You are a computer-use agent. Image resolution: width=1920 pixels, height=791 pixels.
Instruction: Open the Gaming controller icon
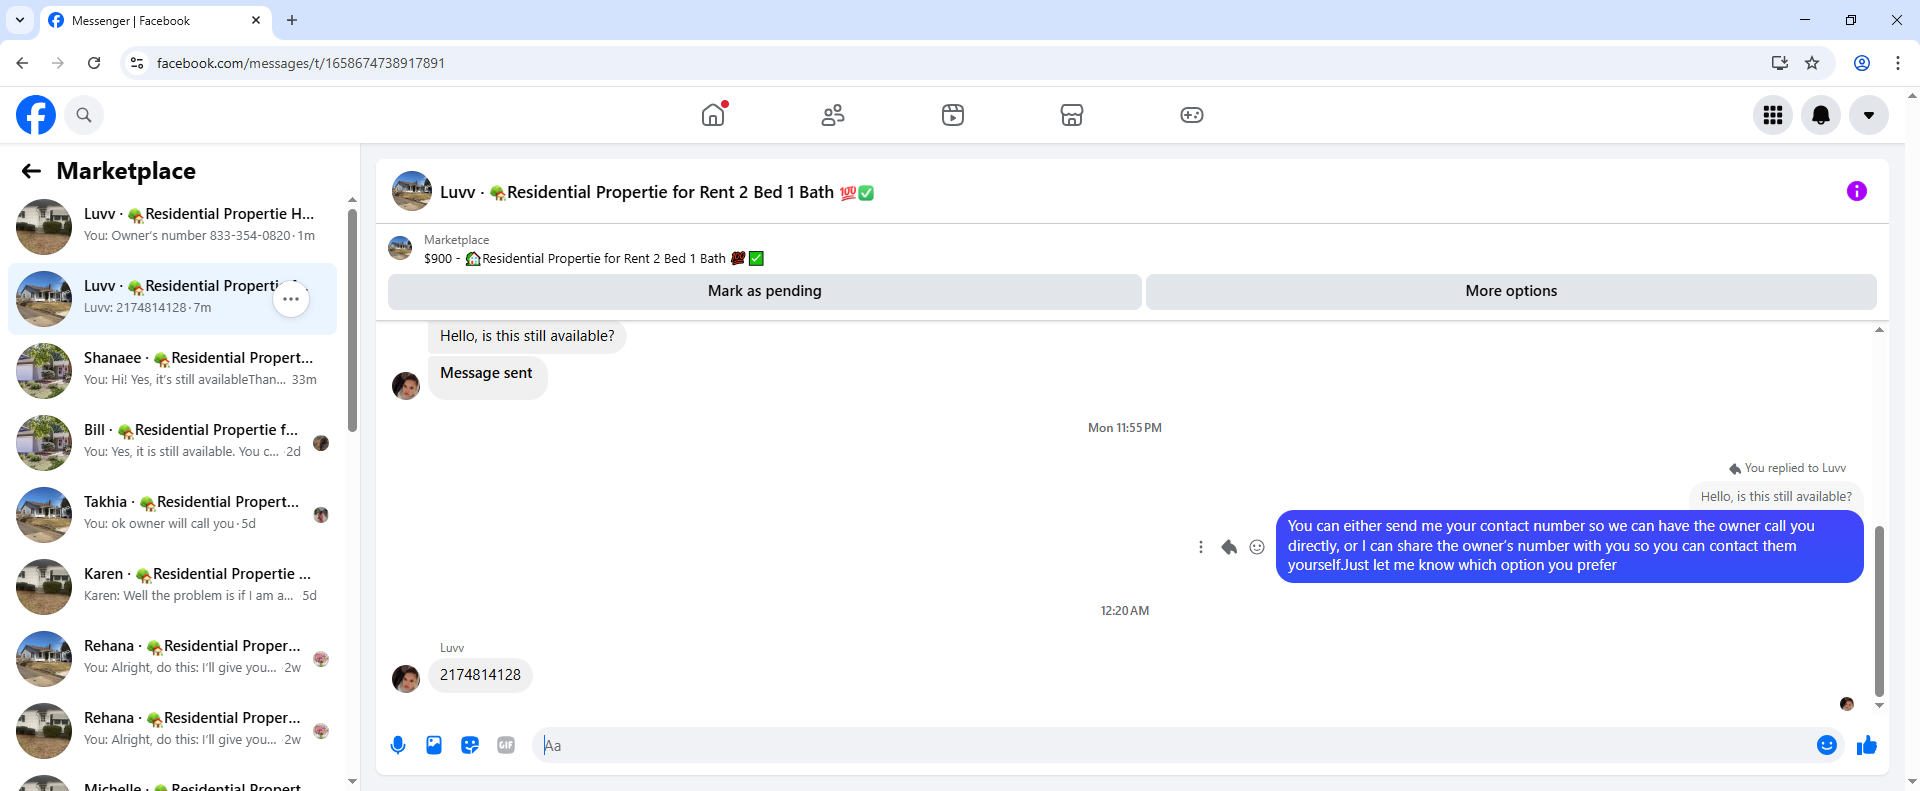point(1192,115)
